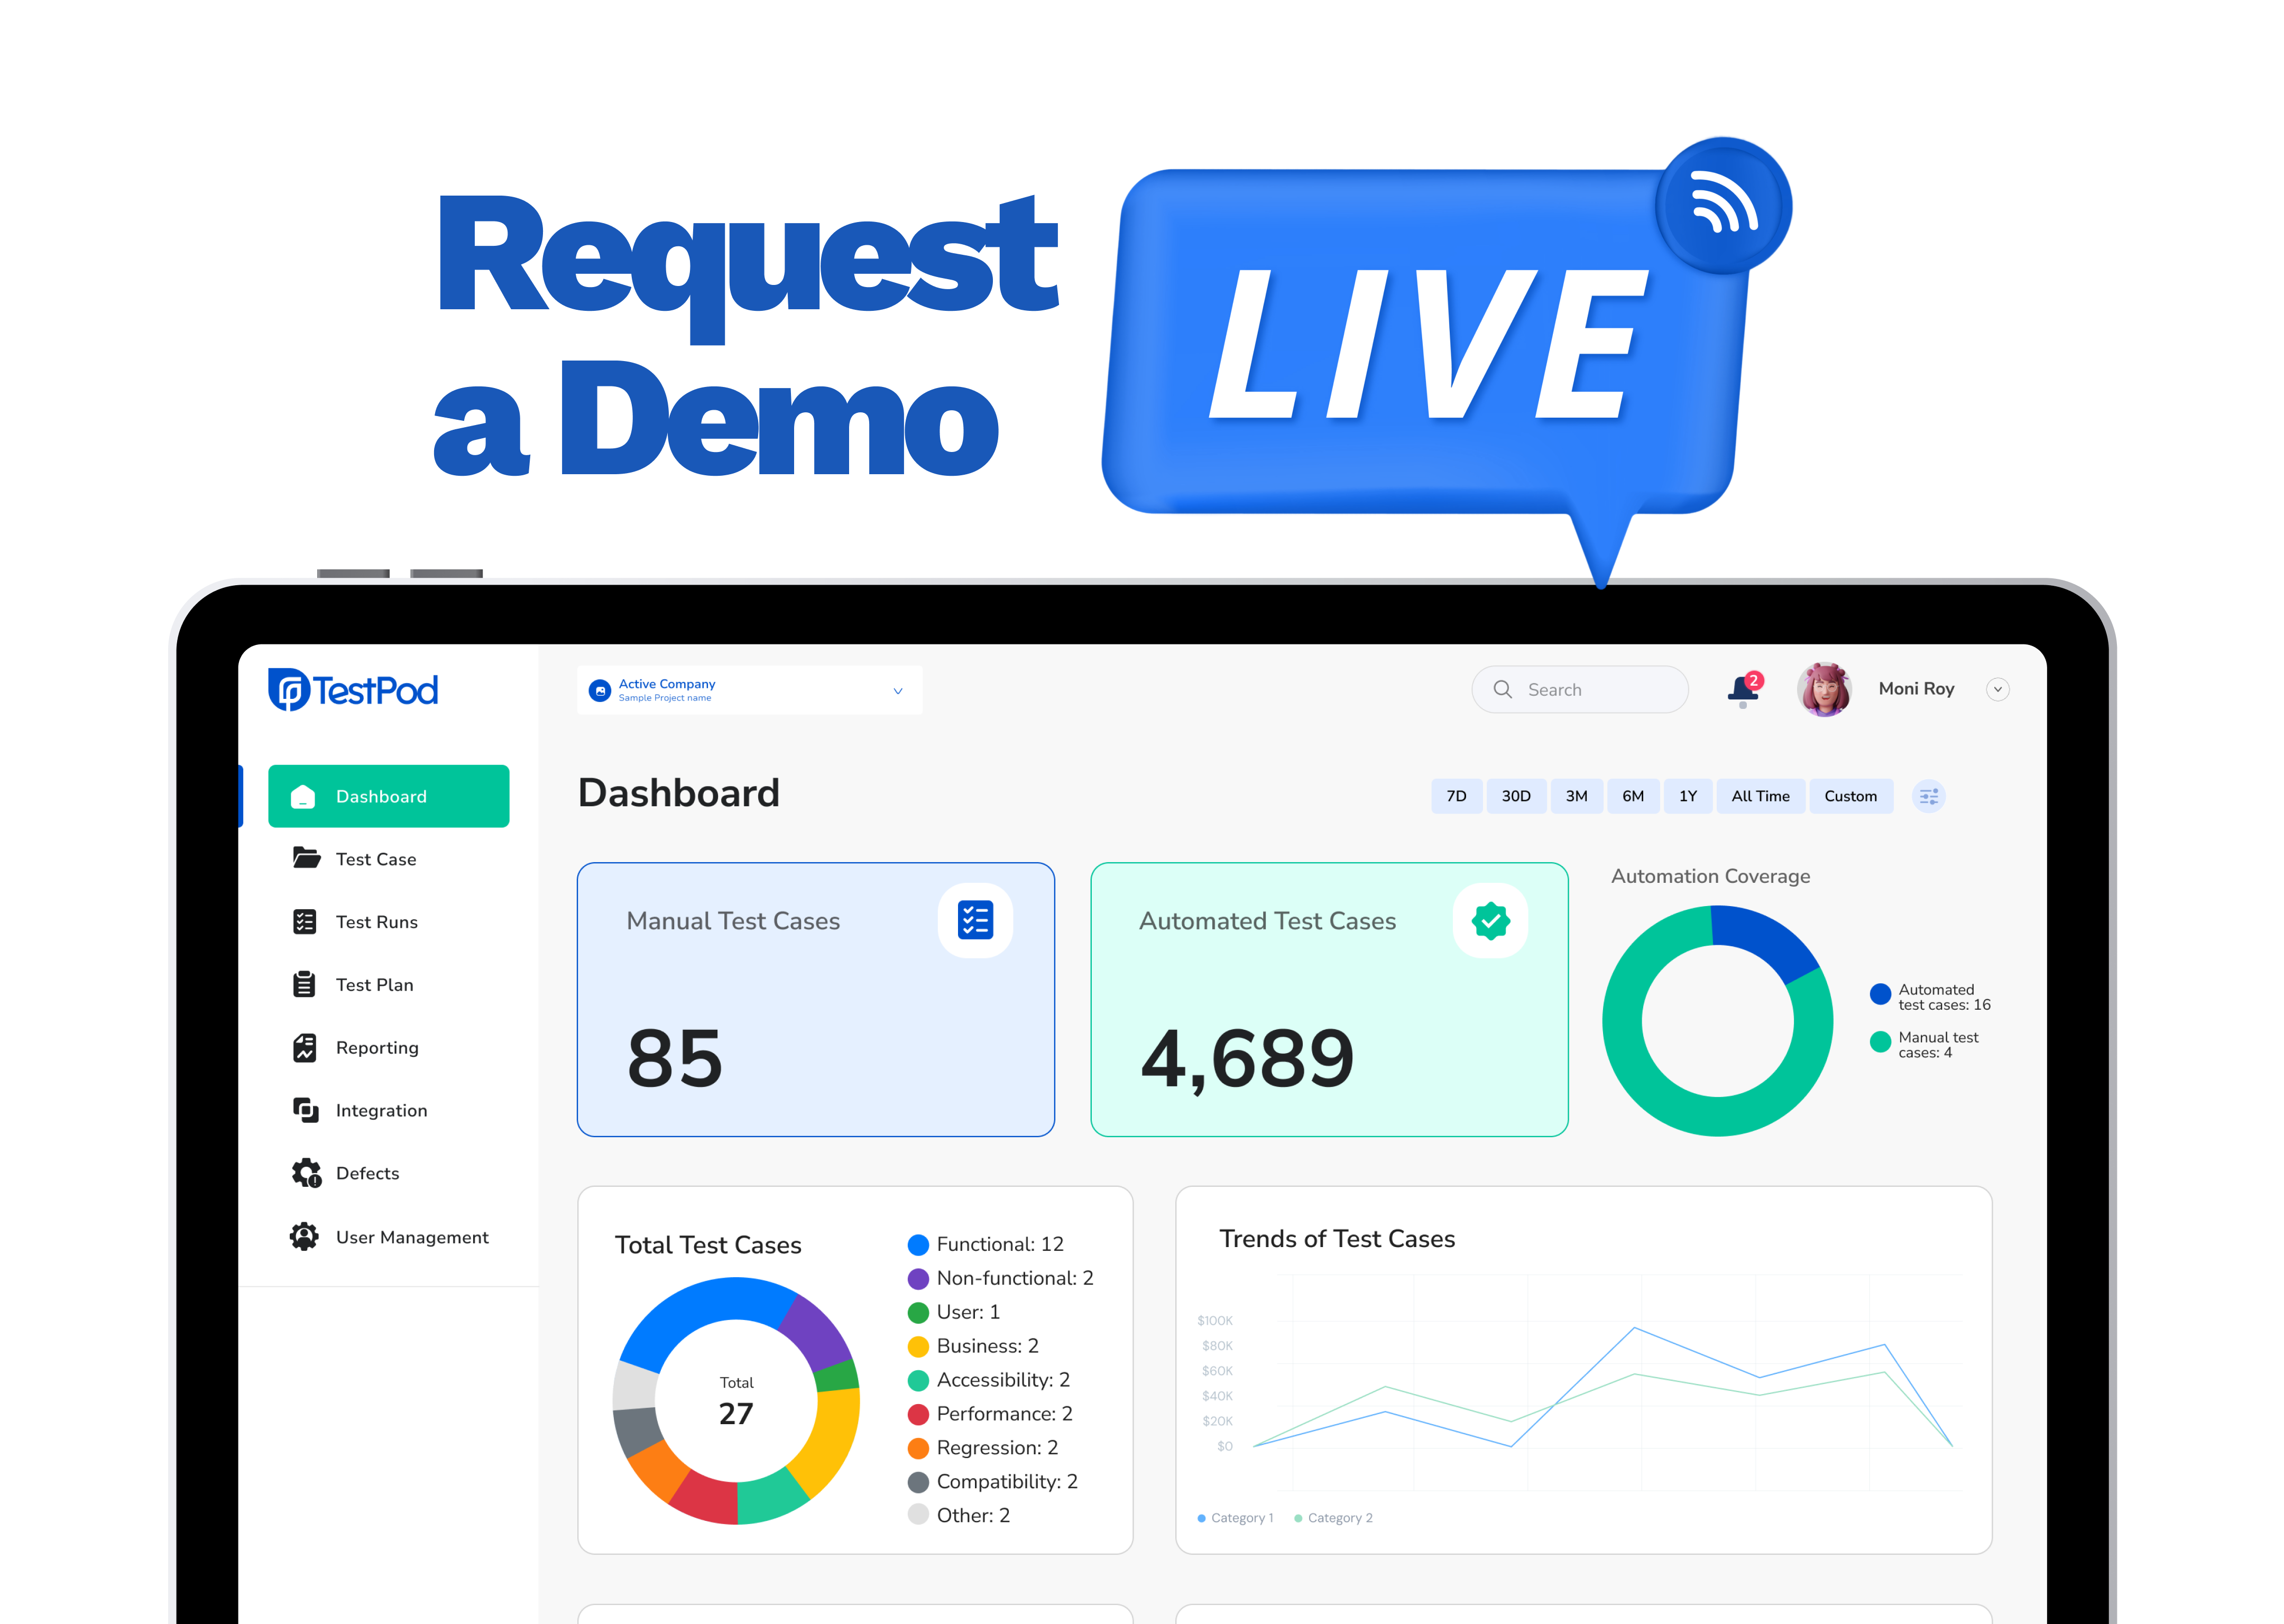
Task: Click the Manual Test Cases checklist icon
Action: pos(974,920)
